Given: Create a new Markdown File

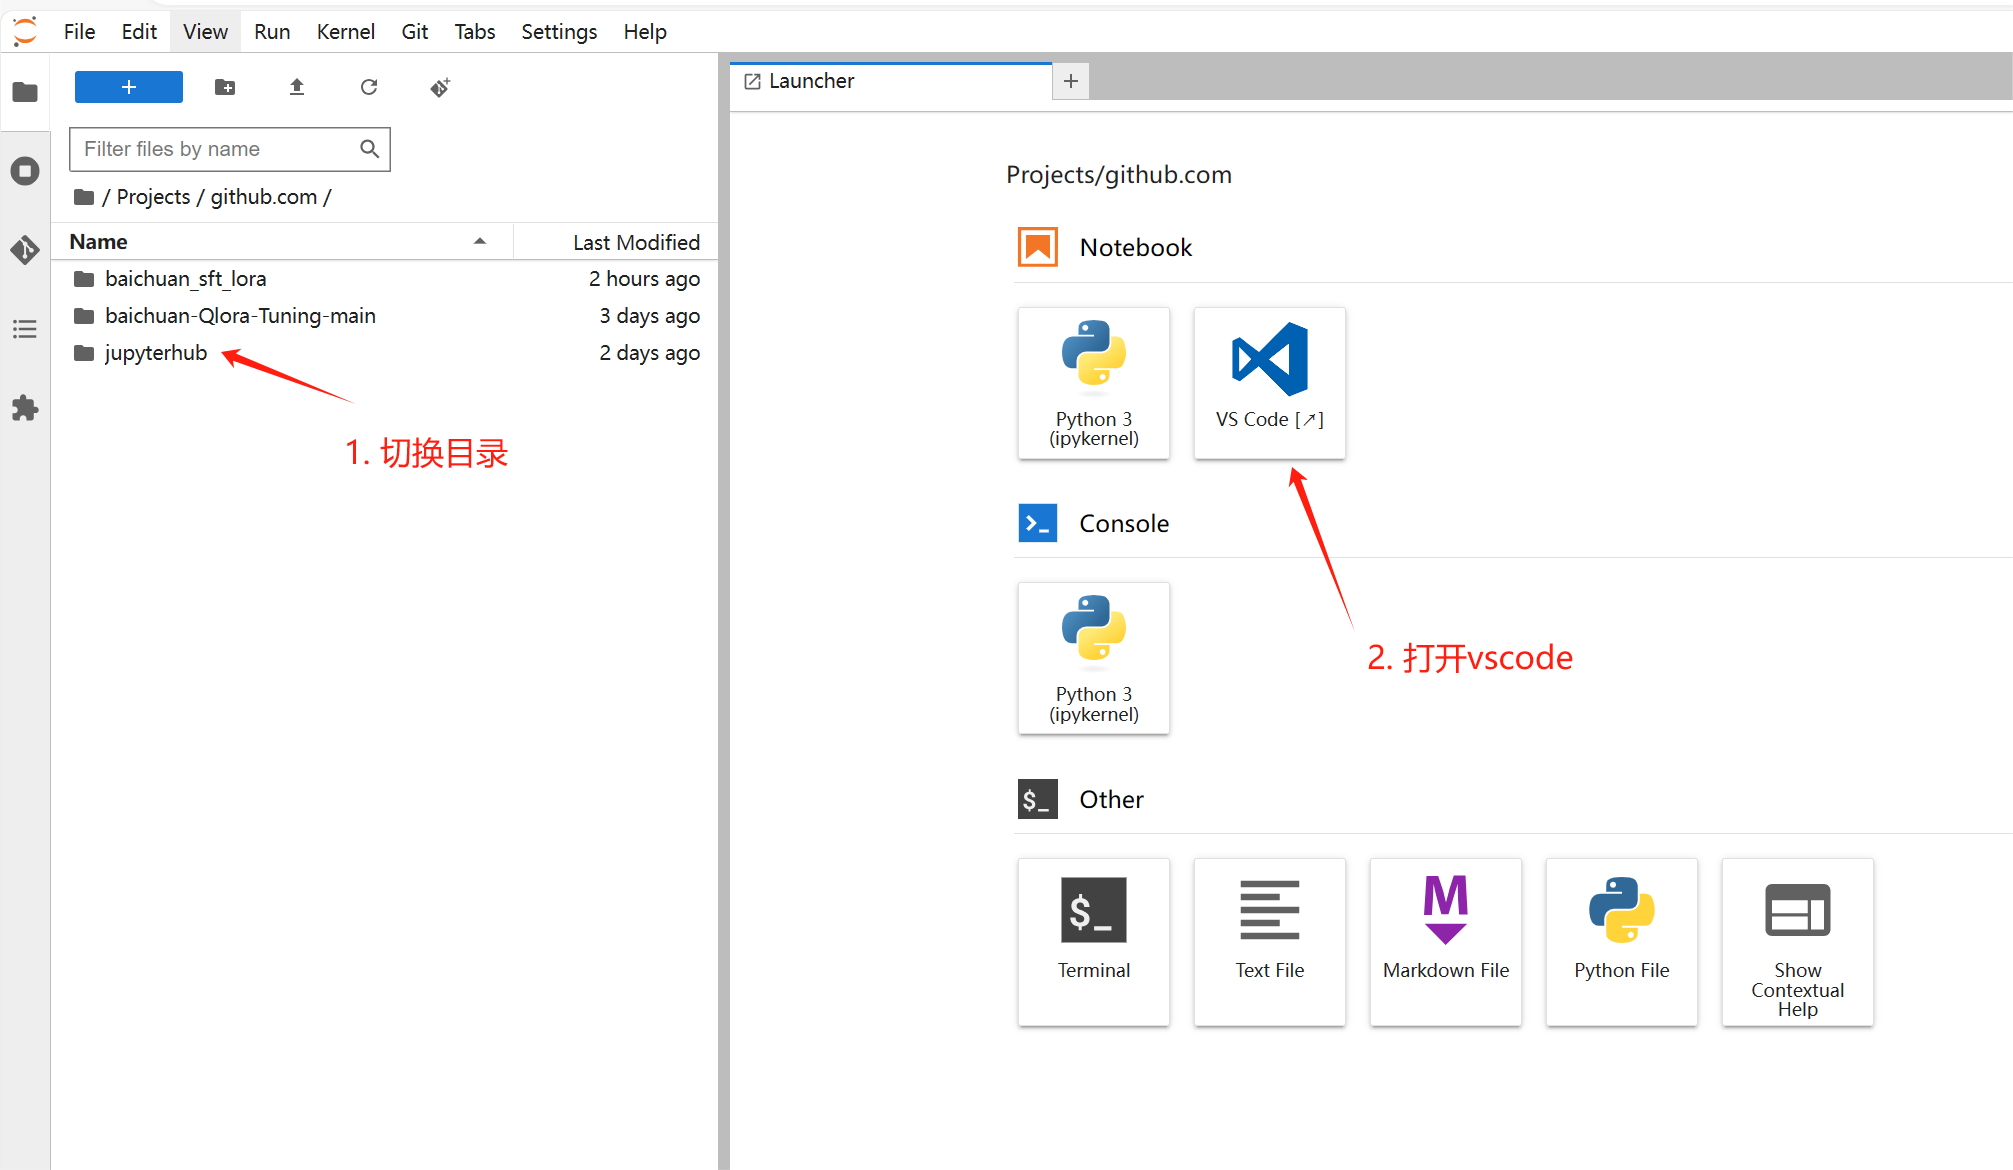Looking at the screenshot, I should (1445, 940).
